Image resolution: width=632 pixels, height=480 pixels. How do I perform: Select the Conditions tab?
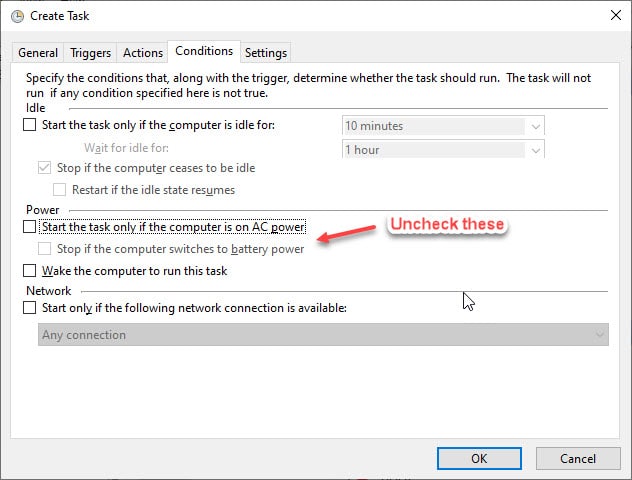point(204,51)
